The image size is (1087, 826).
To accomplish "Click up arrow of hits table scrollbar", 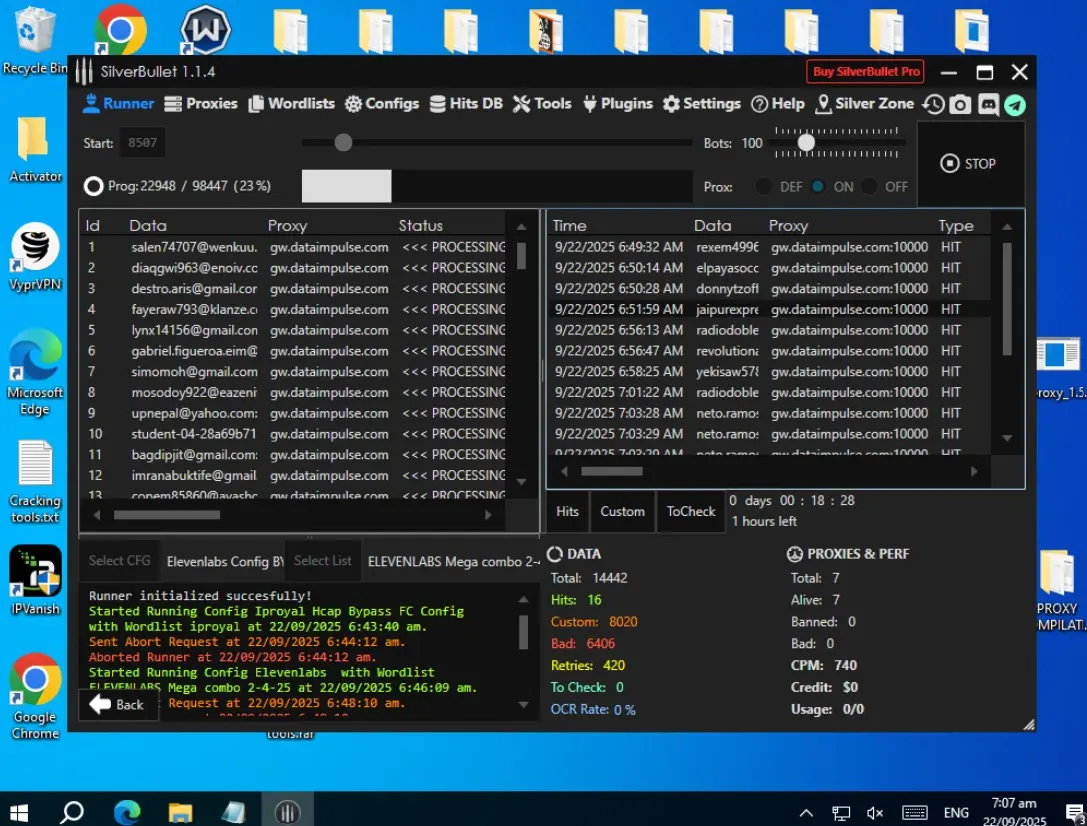I will coord(1007,227).
